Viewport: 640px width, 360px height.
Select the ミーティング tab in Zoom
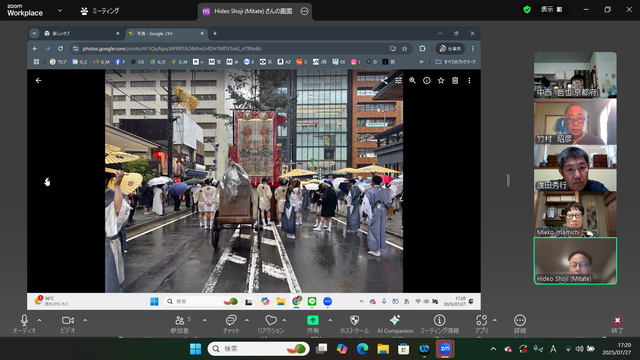tap(100, 11)
